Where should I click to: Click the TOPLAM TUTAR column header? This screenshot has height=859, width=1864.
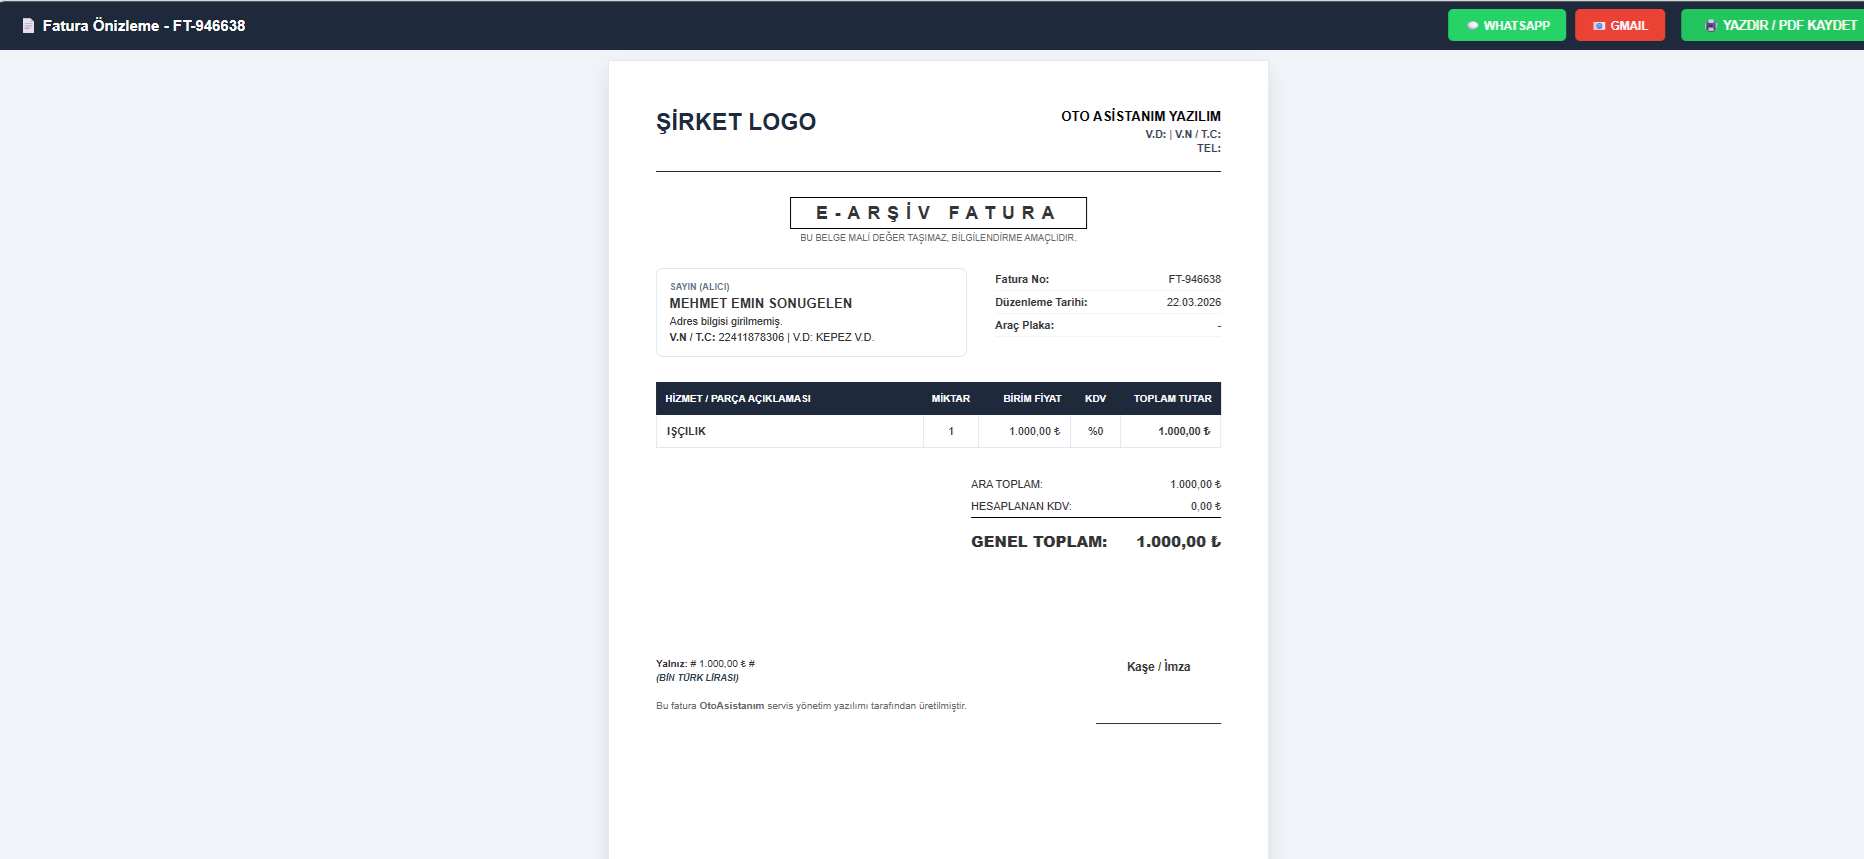1172,399
